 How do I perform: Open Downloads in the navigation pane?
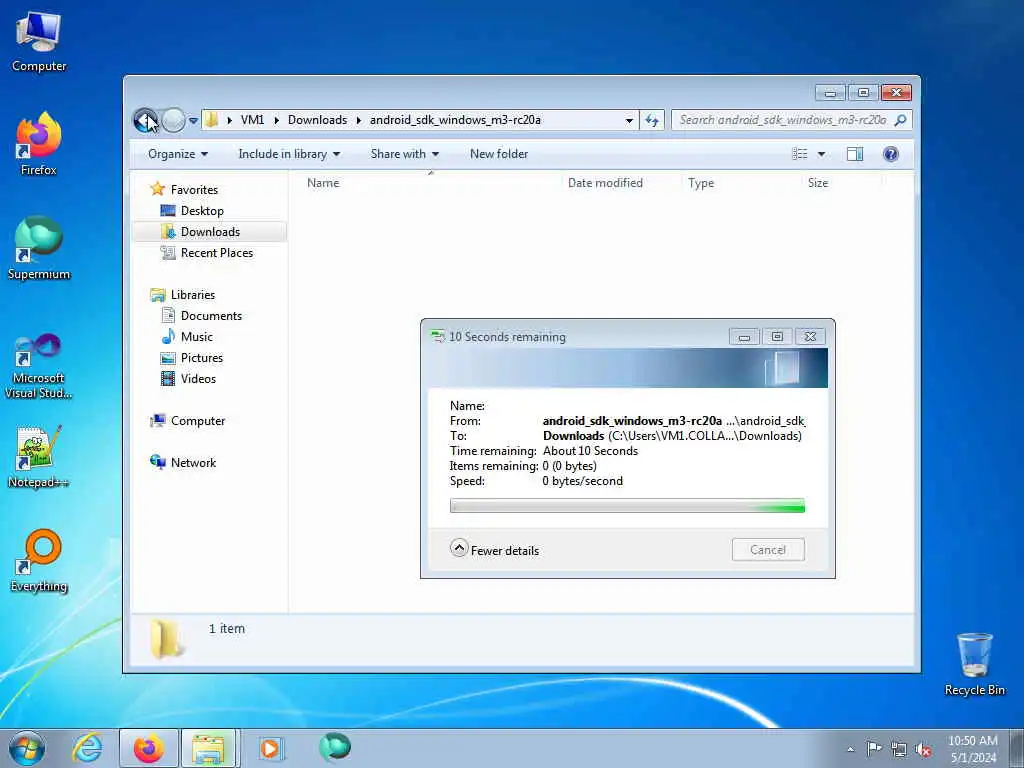pos(210,232)
